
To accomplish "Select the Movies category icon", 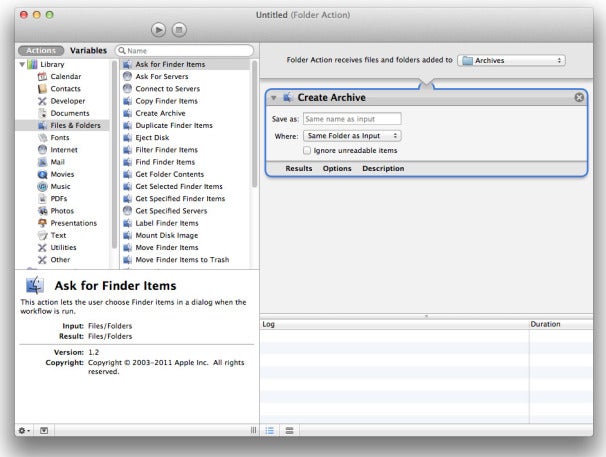I will [42, 174].
